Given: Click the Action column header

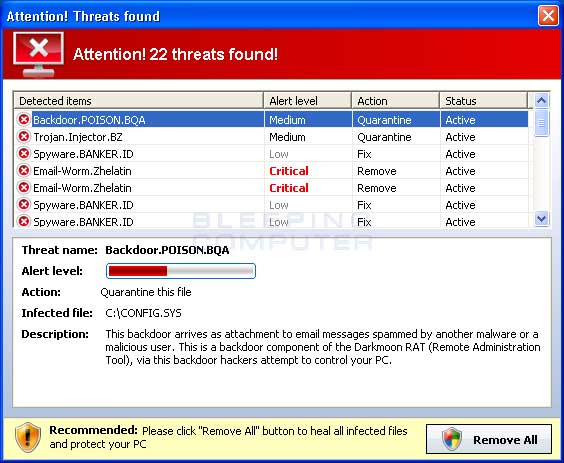Looking at the screenshot, I should pos(396,101).
